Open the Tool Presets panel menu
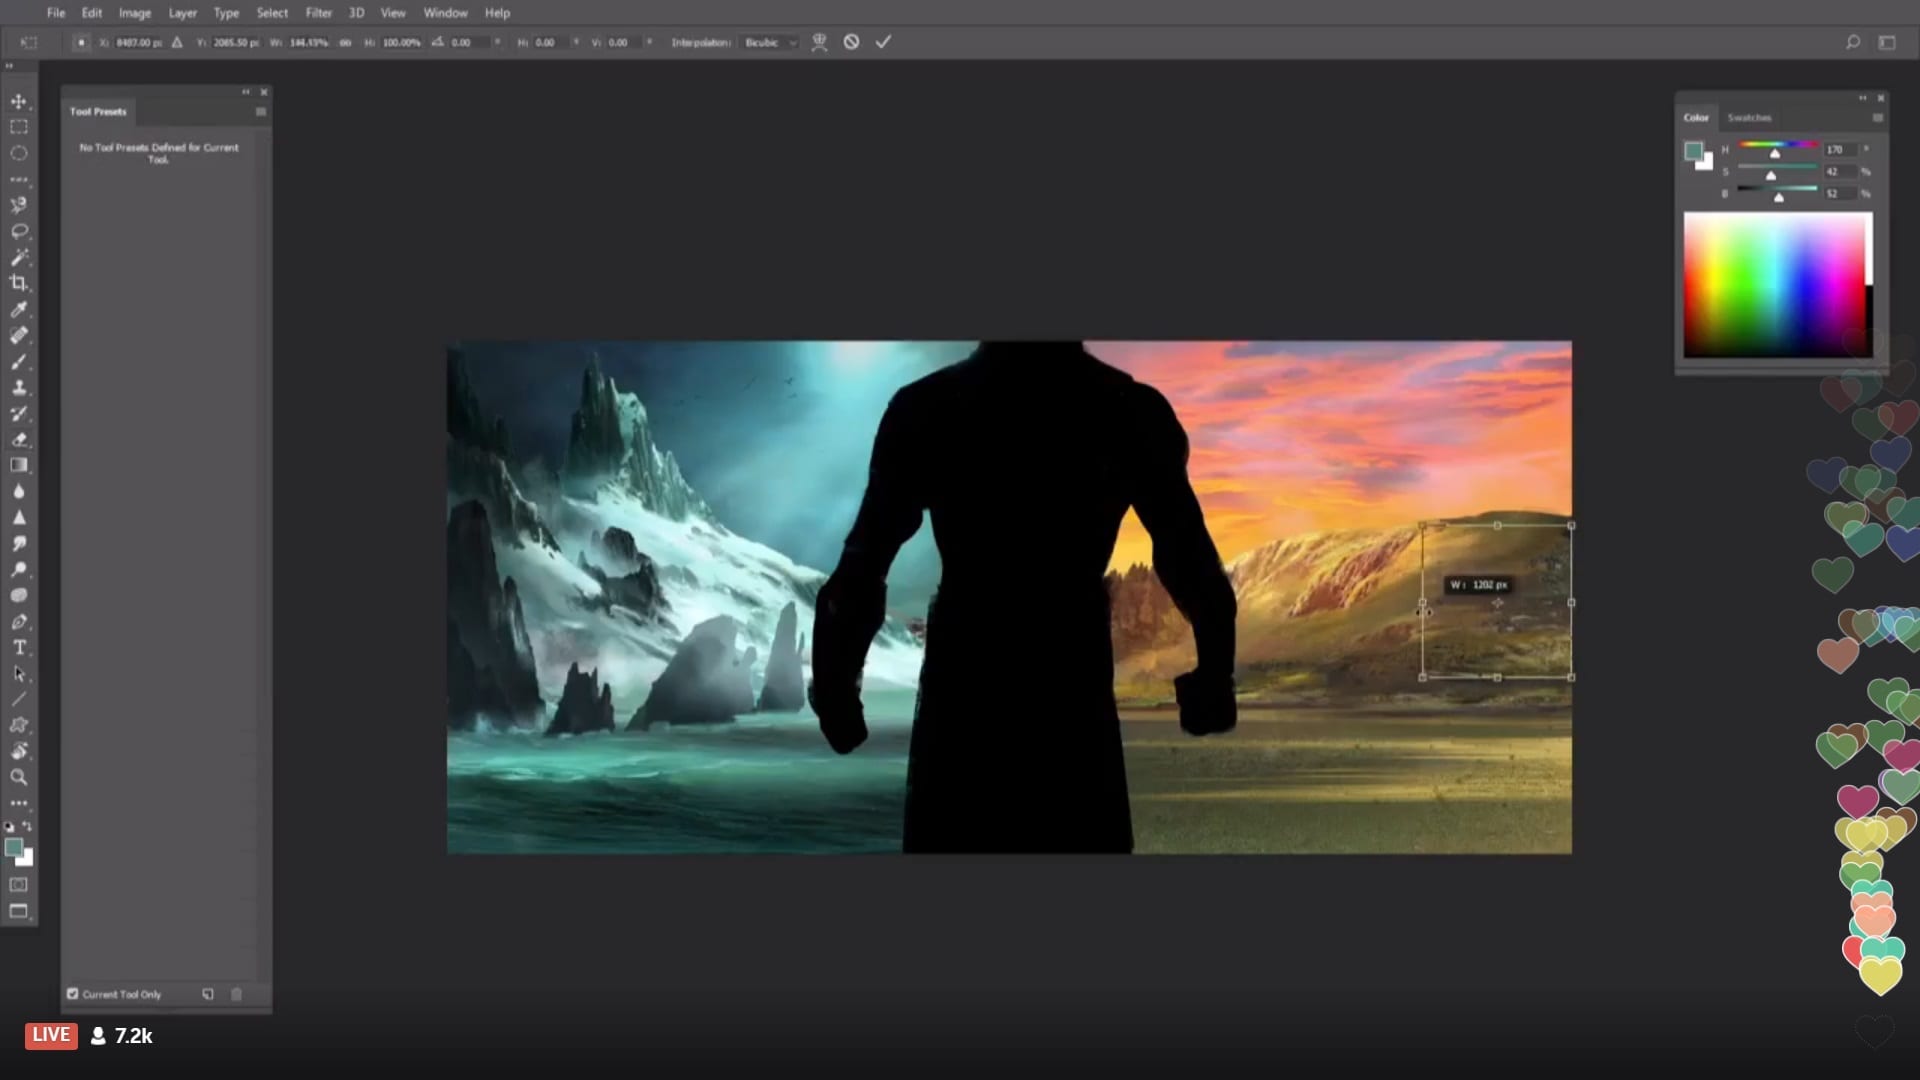 click(261, 112)
